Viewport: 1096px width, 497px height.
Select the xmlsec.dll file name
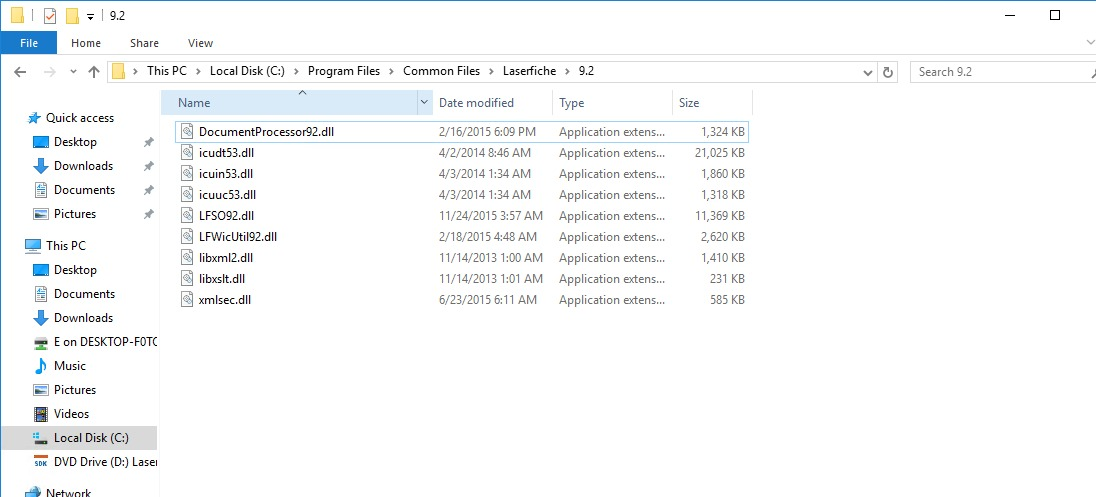tap(224, 299)
